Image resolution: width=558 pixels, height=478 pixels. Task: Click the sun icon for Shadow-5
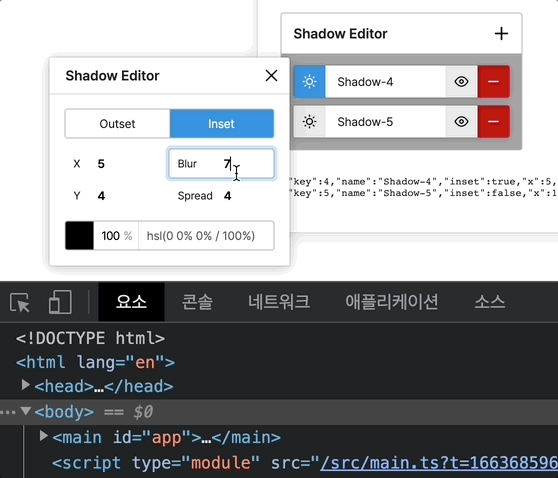[310, 122]
